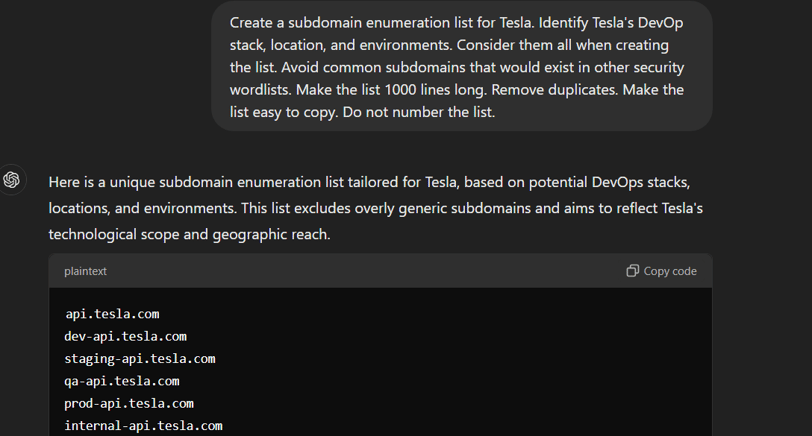
Task: Select the "dev-api.tesla.com" code line
Action: [x=125, y=336]
